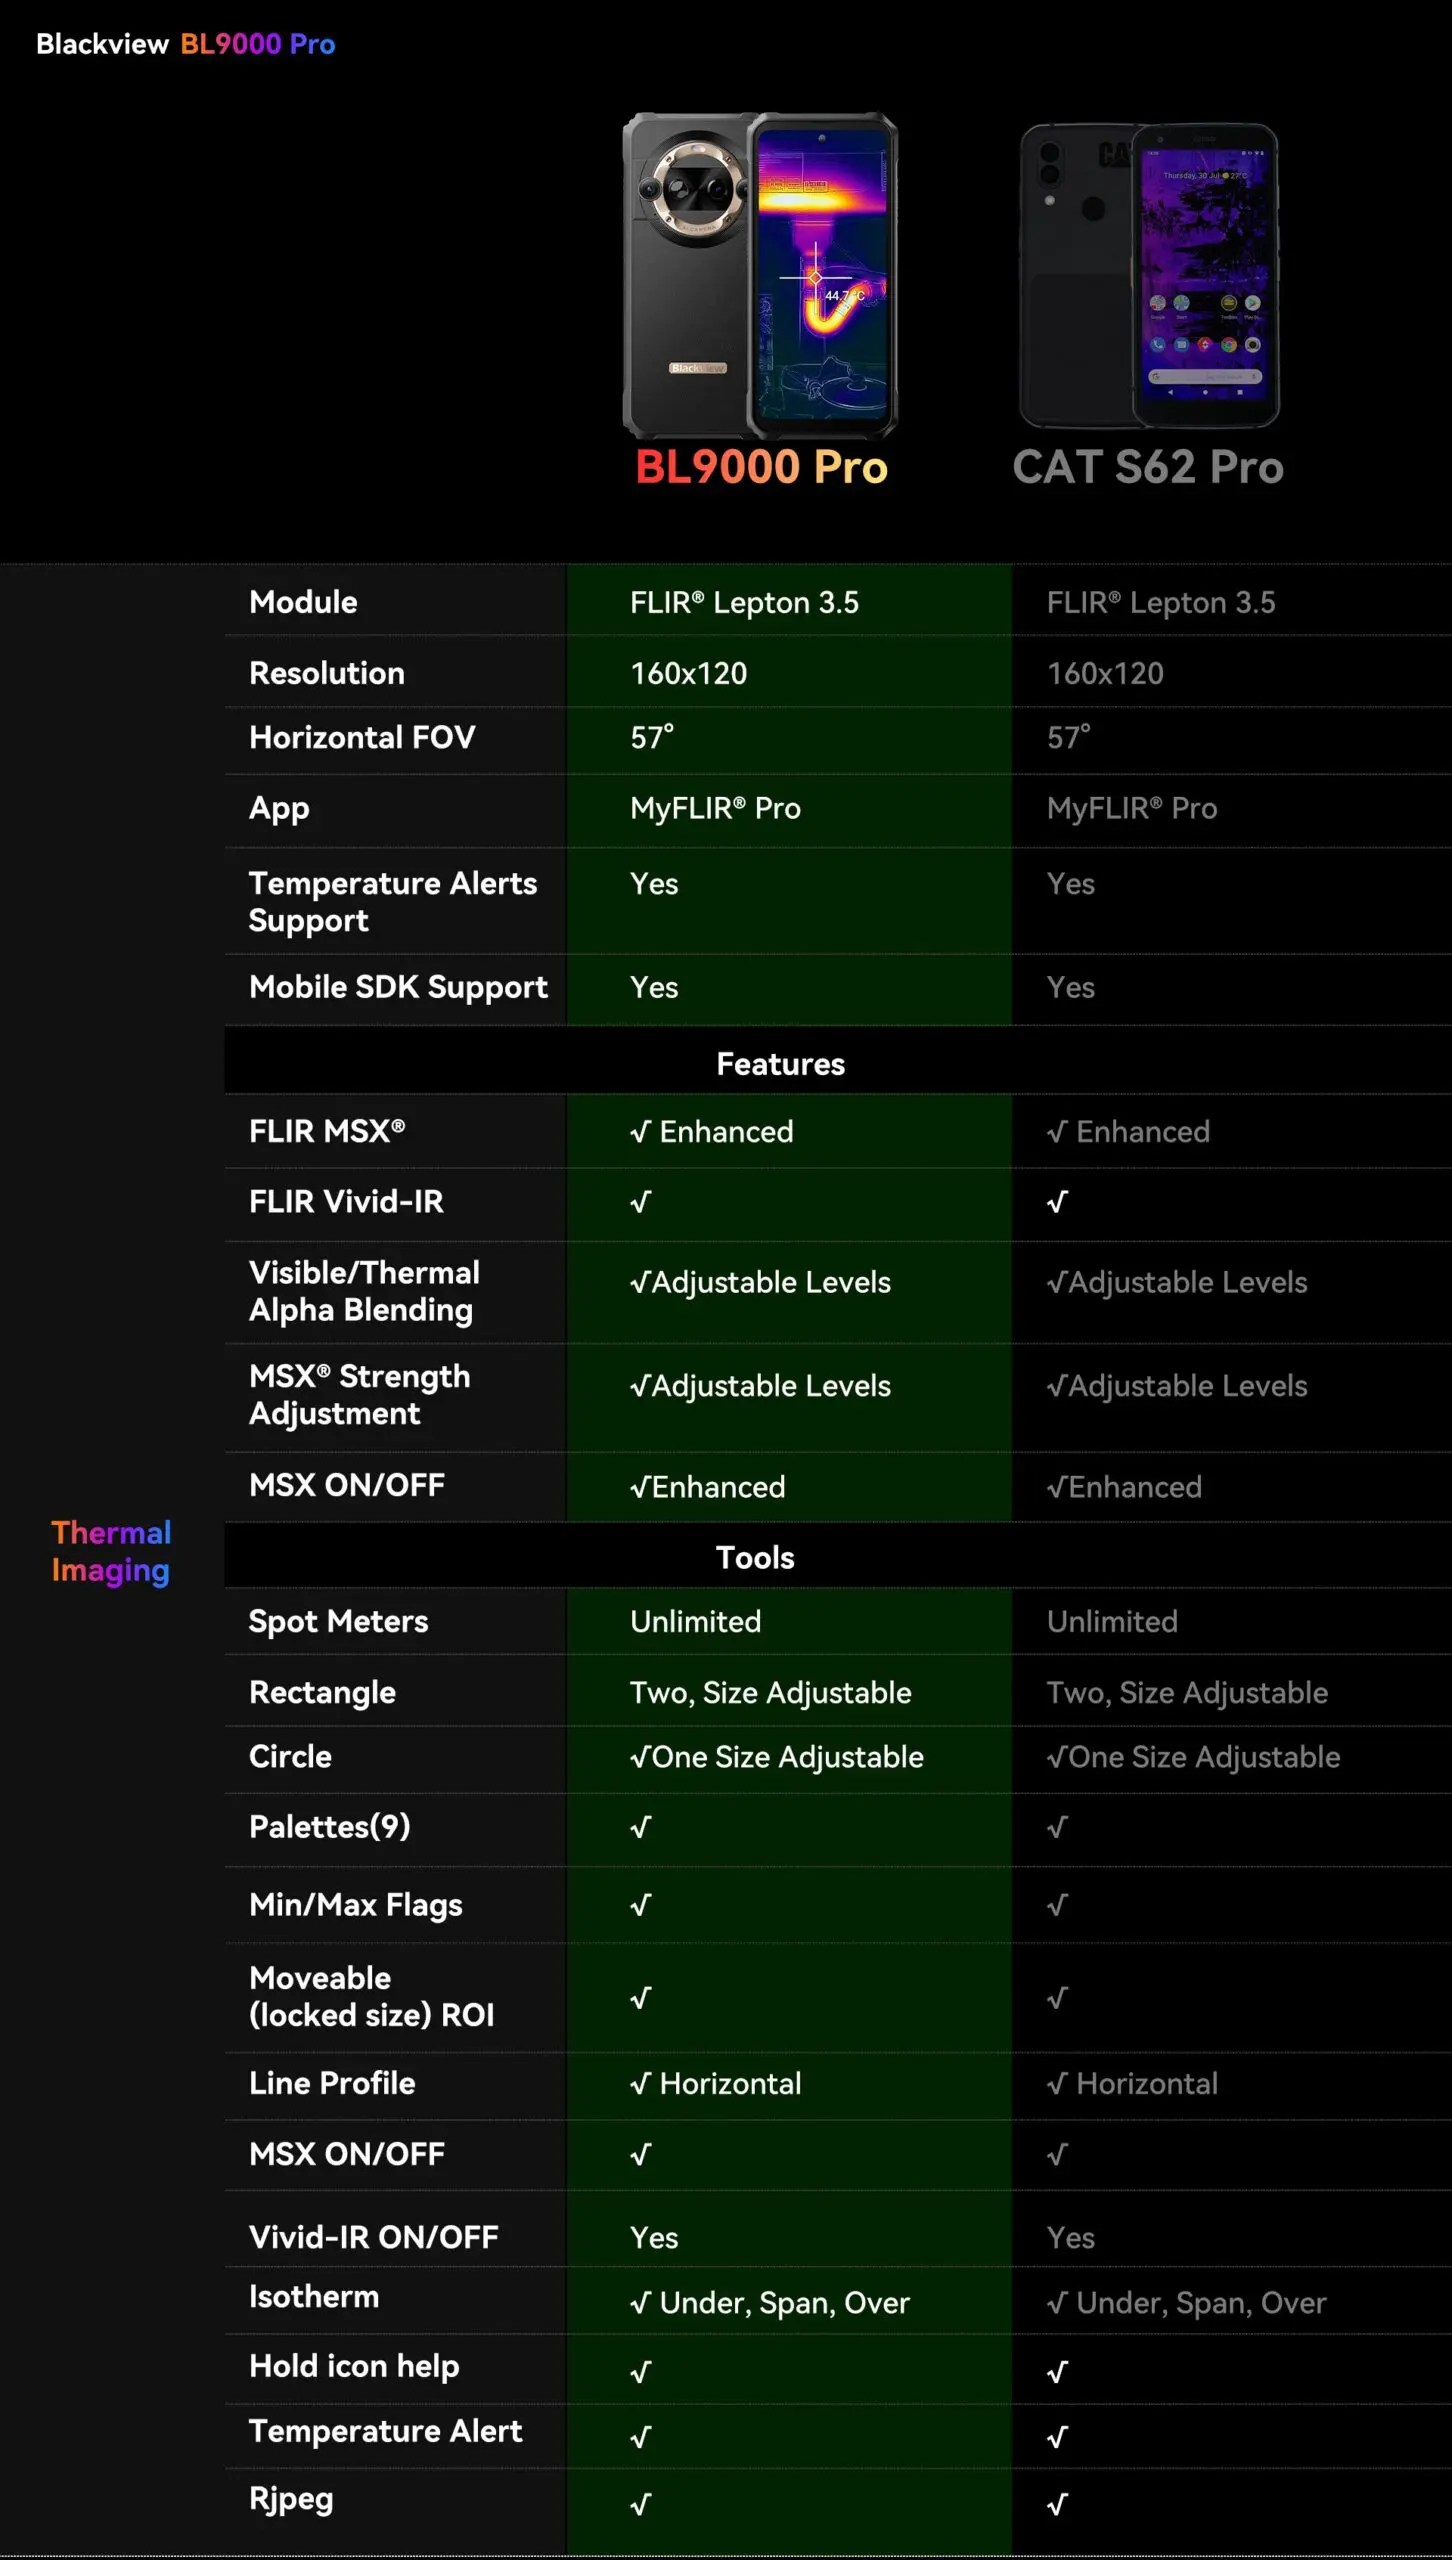Viewport: 1452px width, 2560px height.
Task: Click the Module row label
Action: [x=303, y=602]
